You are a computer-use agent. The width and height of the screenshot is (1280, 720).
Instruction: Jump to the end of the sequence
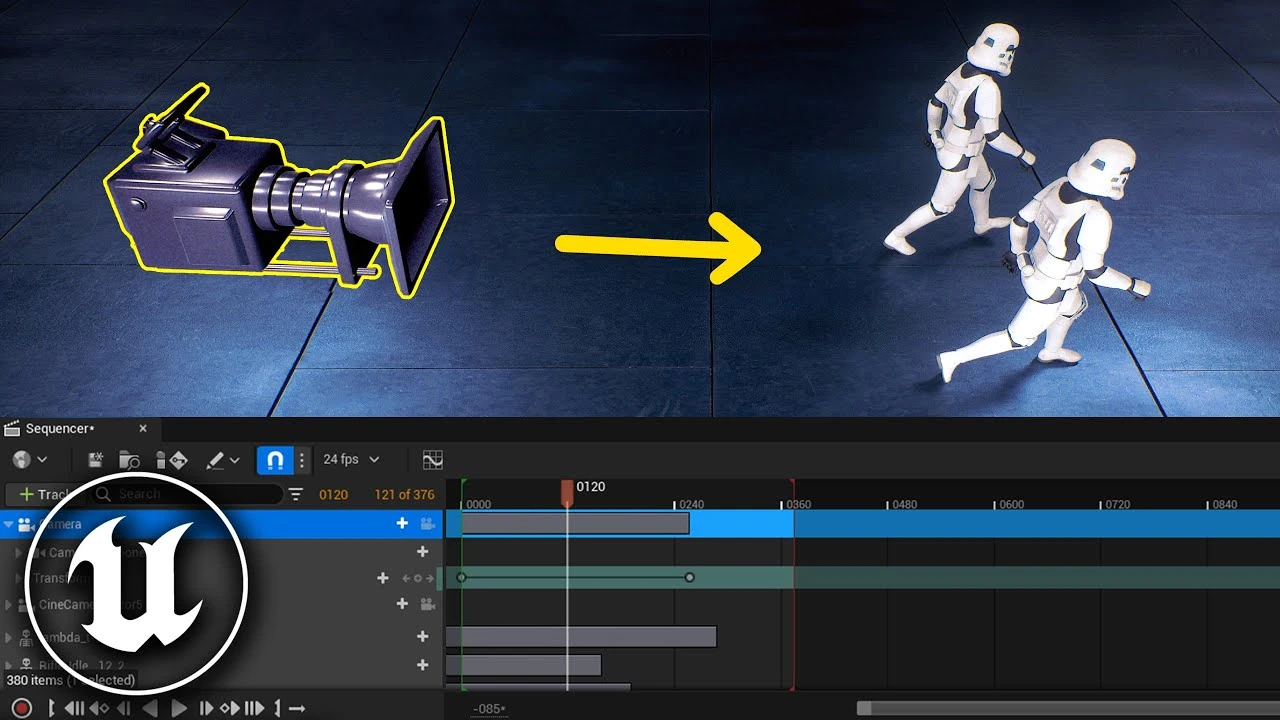pyautogui.click(x=254, y=708)
